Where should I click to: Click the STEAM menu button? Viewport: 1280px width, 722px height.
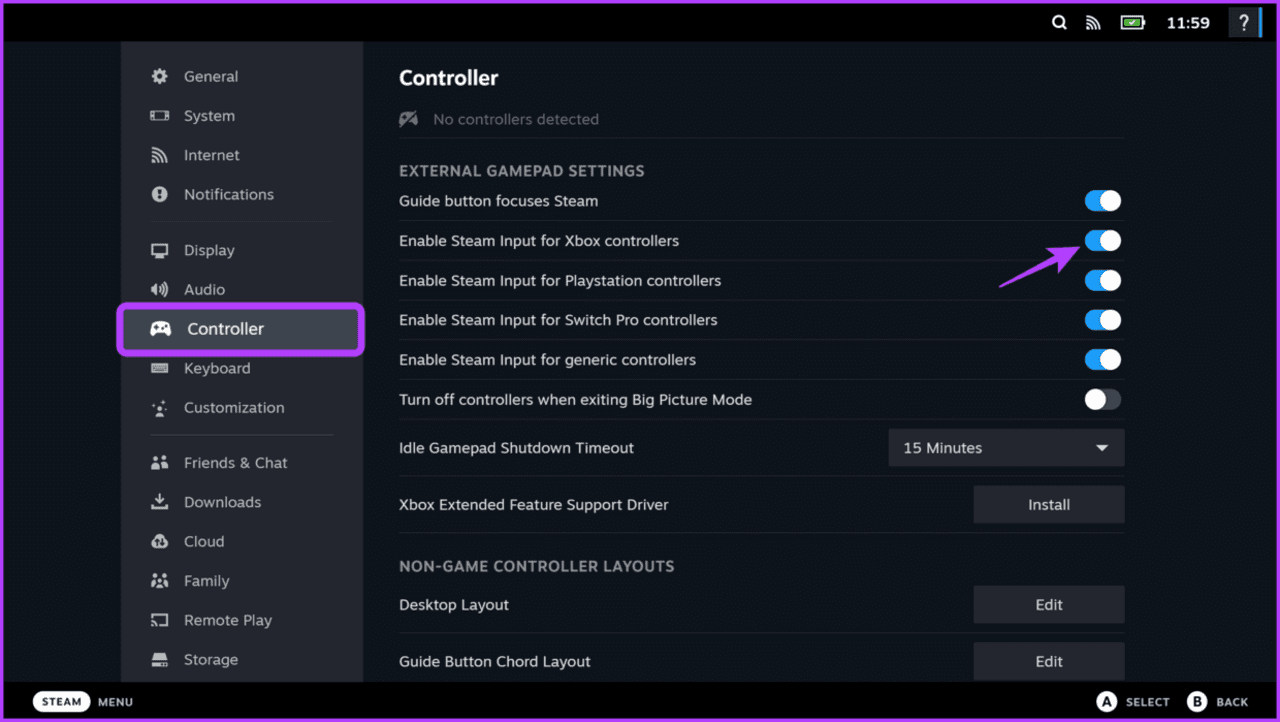(x=62, y=701)
